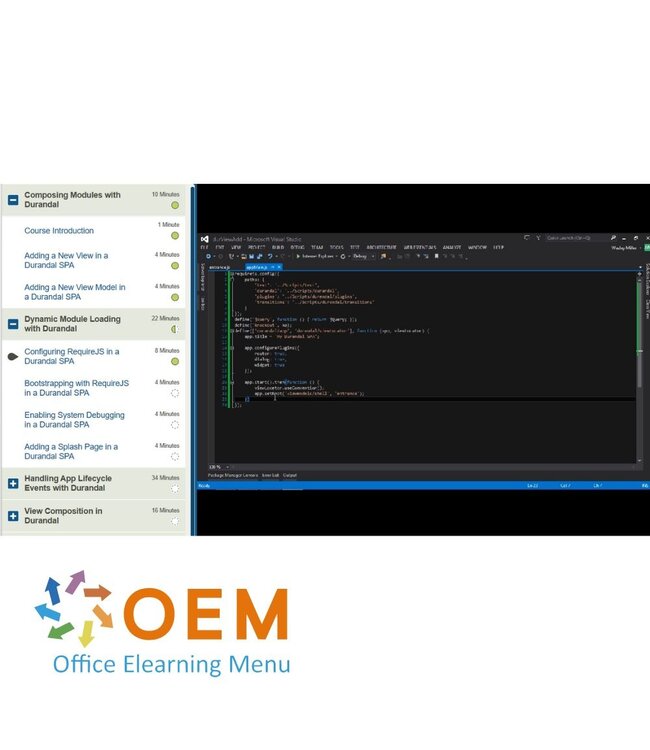
Task: Click green status dot for Composing Modules section
Action: pyautogui.click(x=175, y=205)
